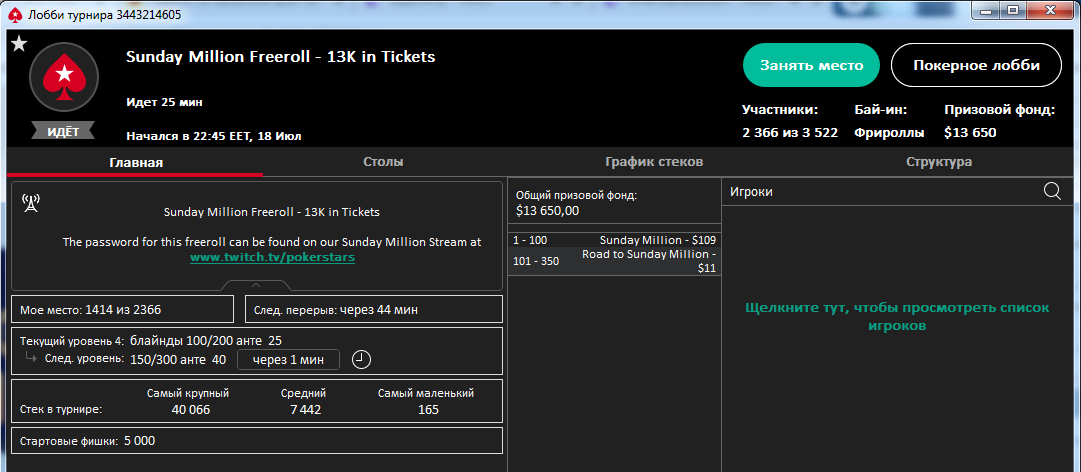Toggle the favorite star for this tournament
The height and width of the screenshot is (472, 1081).
pos(19,45)
